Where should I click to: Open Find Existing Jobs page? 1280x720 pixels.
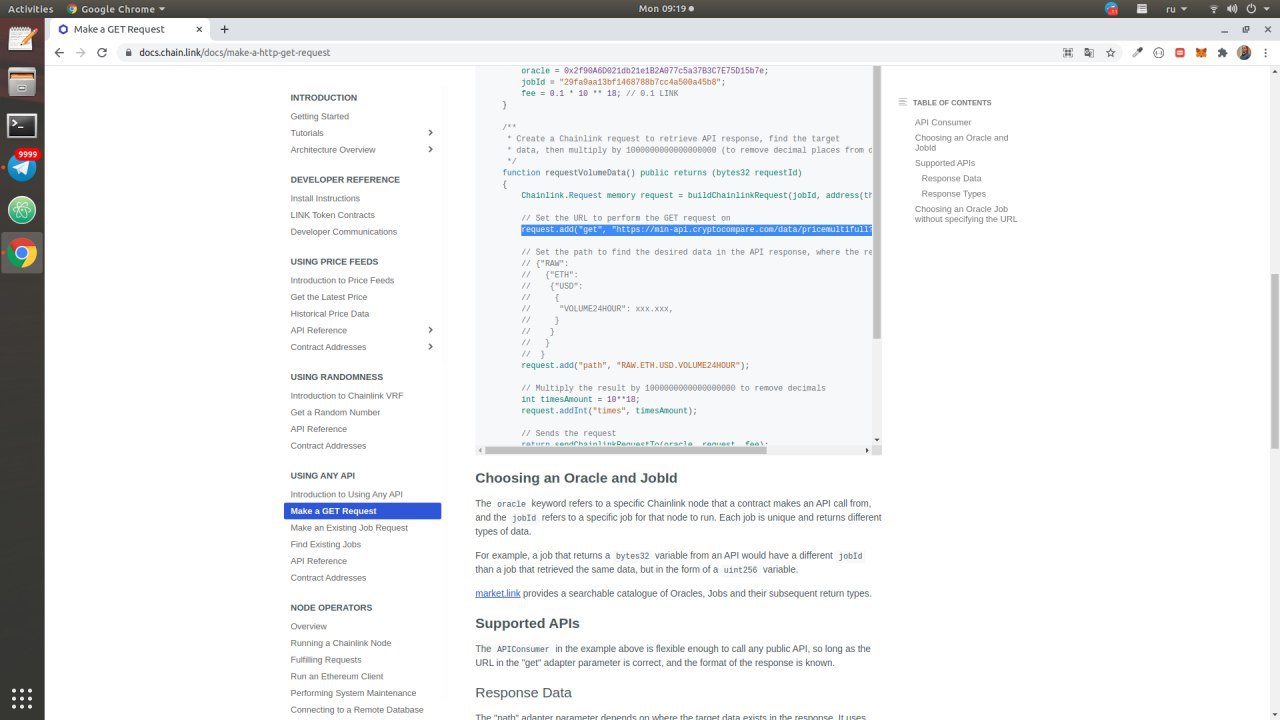click(x=326, y=544)
